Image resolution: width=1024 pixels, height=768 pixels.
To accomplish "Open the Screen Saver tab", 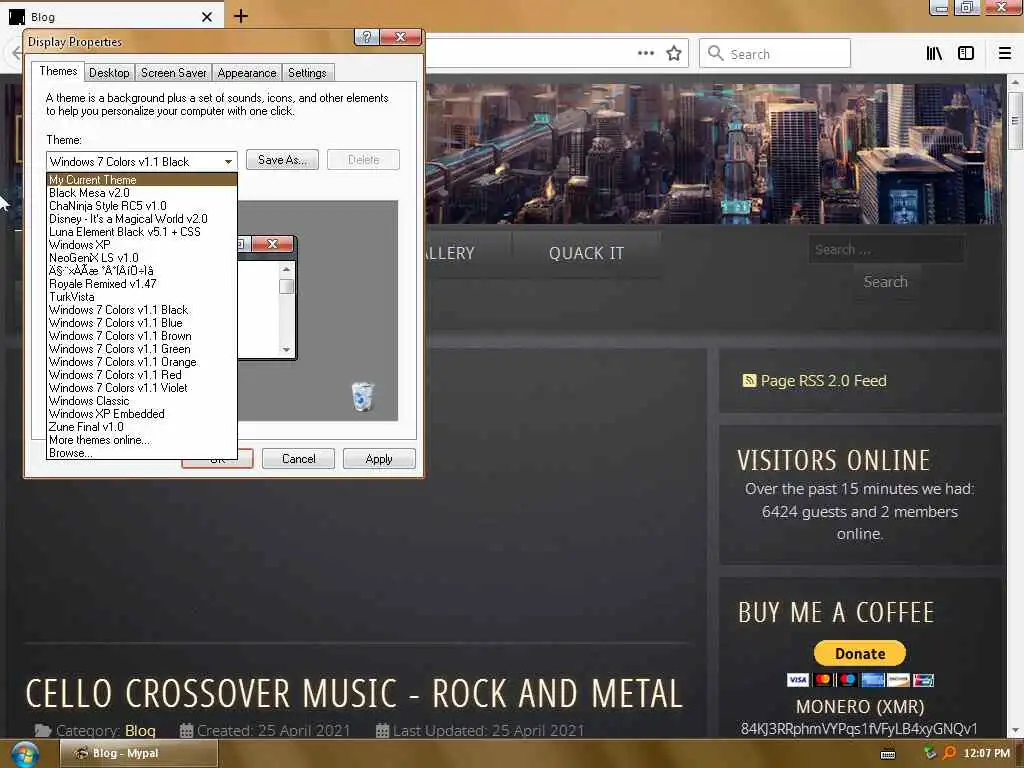I will (173, 72).
